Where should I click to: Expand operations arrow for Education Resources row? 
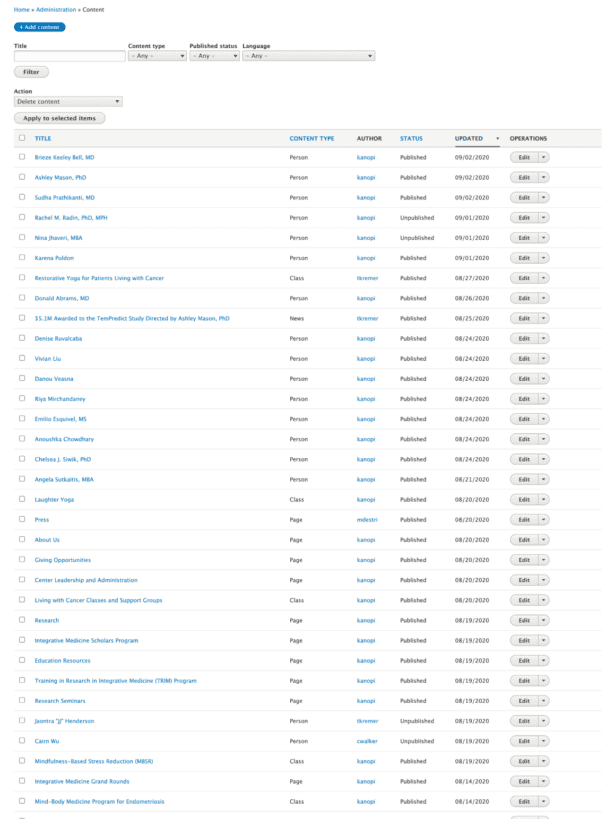coord(543,661)
